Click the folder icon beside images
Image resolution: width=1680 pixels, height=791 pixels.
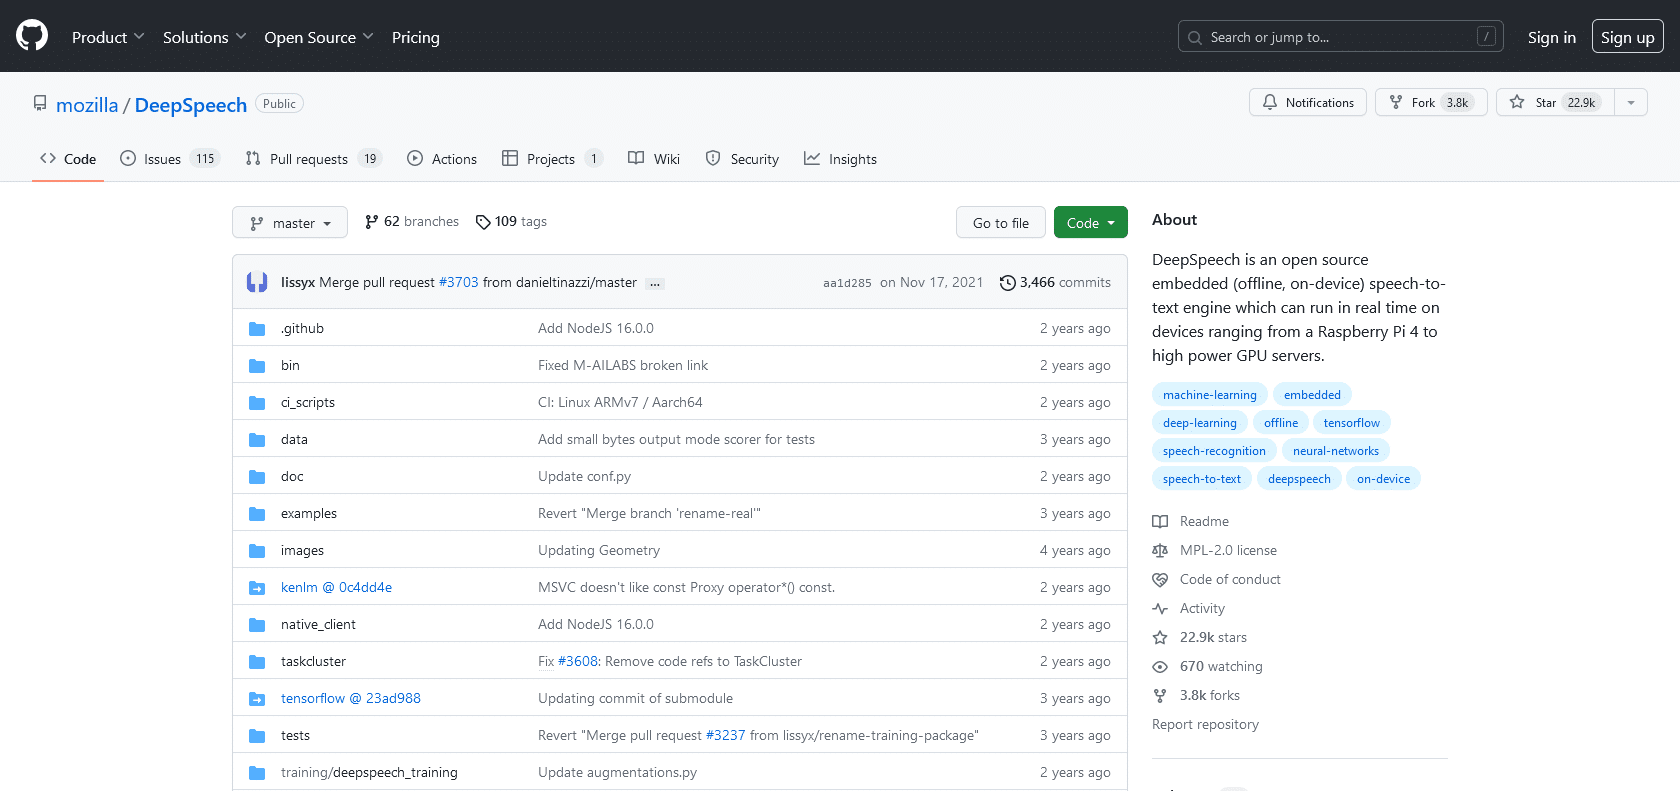[x=257, y=551]
